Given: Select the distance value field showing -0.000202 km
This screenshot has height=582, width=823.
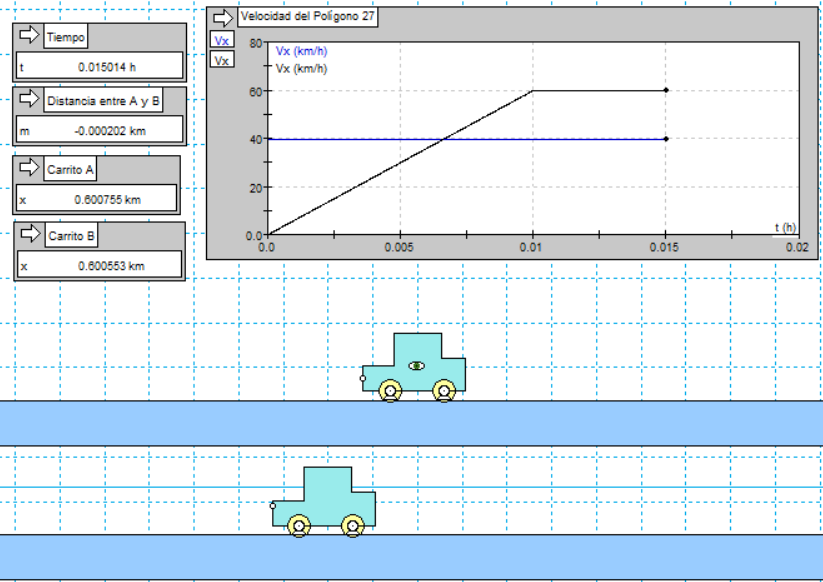Looking at the screenshot, I should [98, 130].
